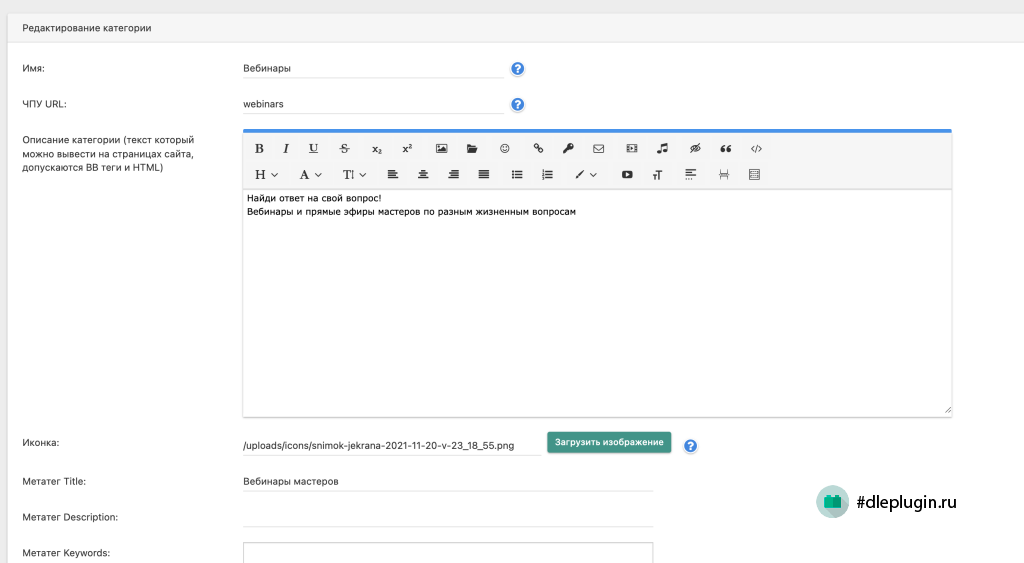Insert a quote block

coord(726,149)
